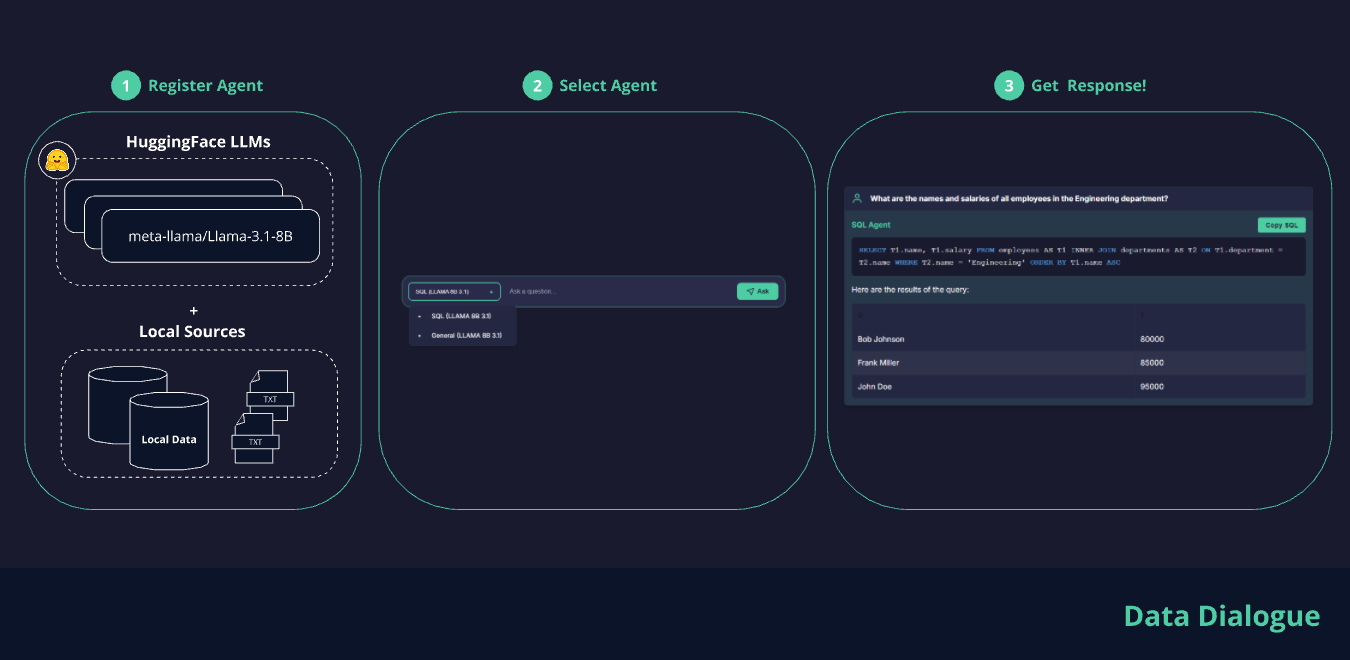Click the generated SQL query code block
The width and height of the screenshot is (1350, 660).
point(1078,256)
